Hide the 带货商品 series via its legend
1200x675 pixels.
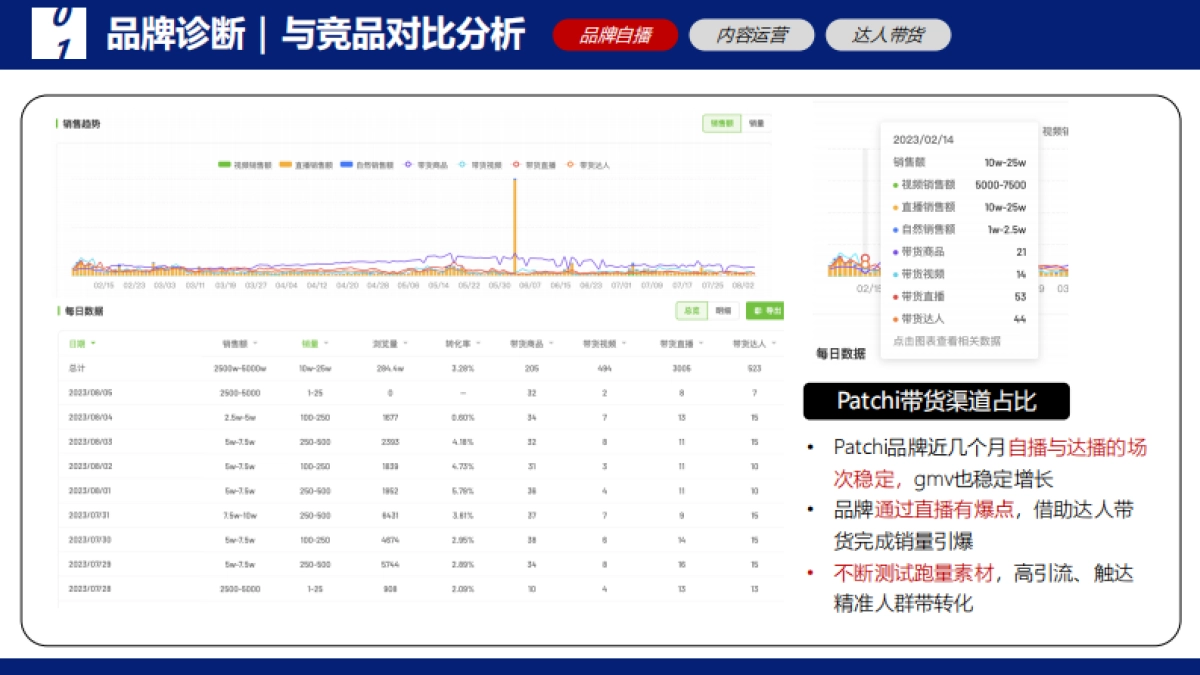pos(427,166)
